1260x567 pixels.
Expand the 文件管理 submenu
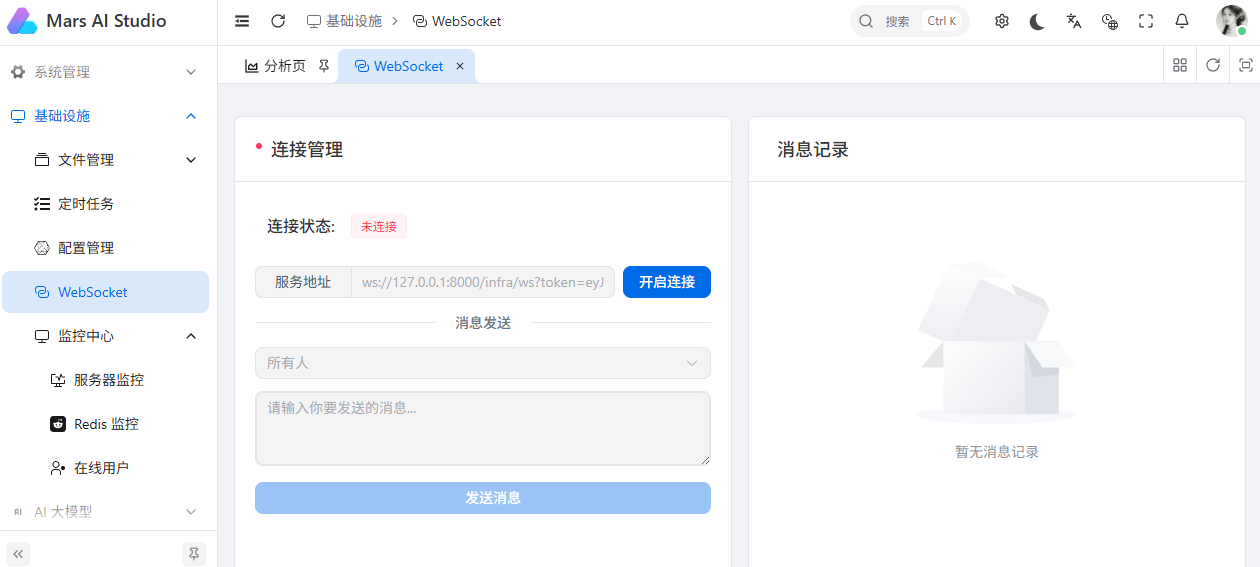[105, 160]
